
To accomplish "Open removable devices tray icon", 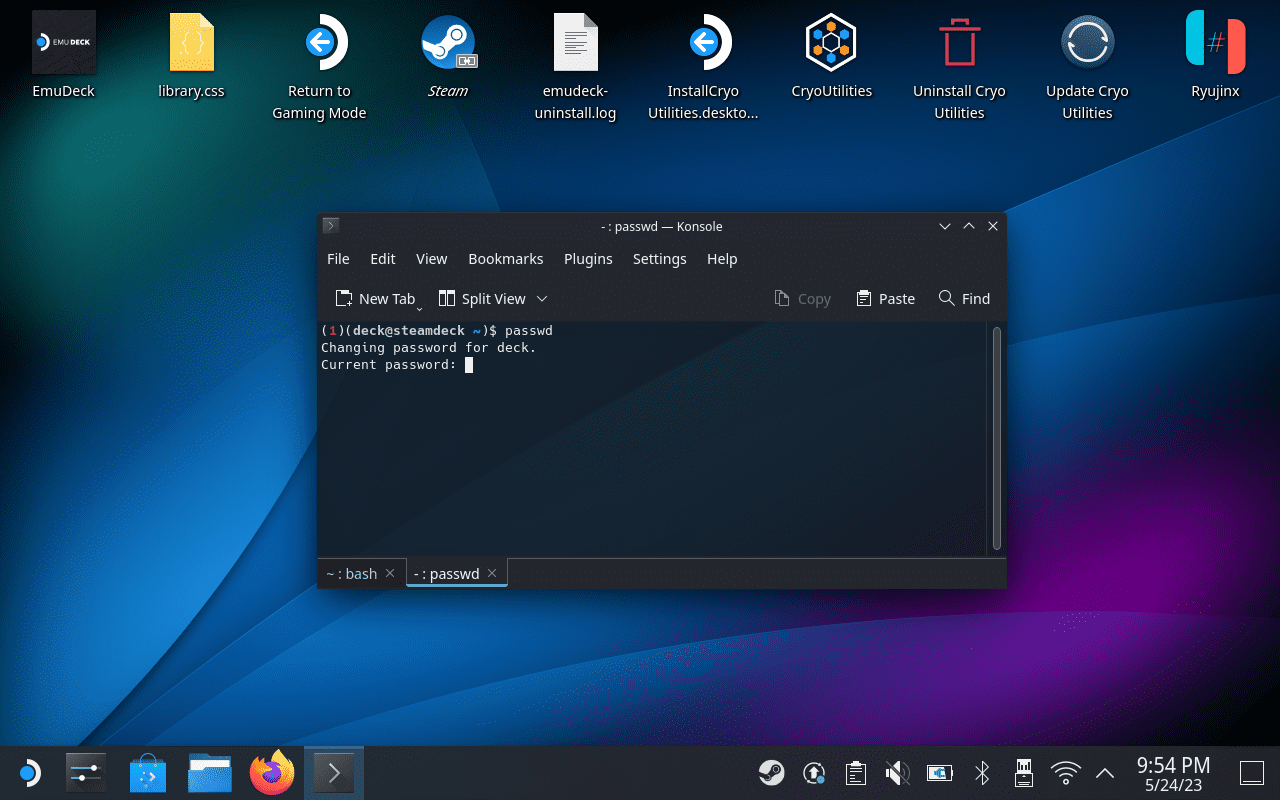I will tap(1024, 773).
